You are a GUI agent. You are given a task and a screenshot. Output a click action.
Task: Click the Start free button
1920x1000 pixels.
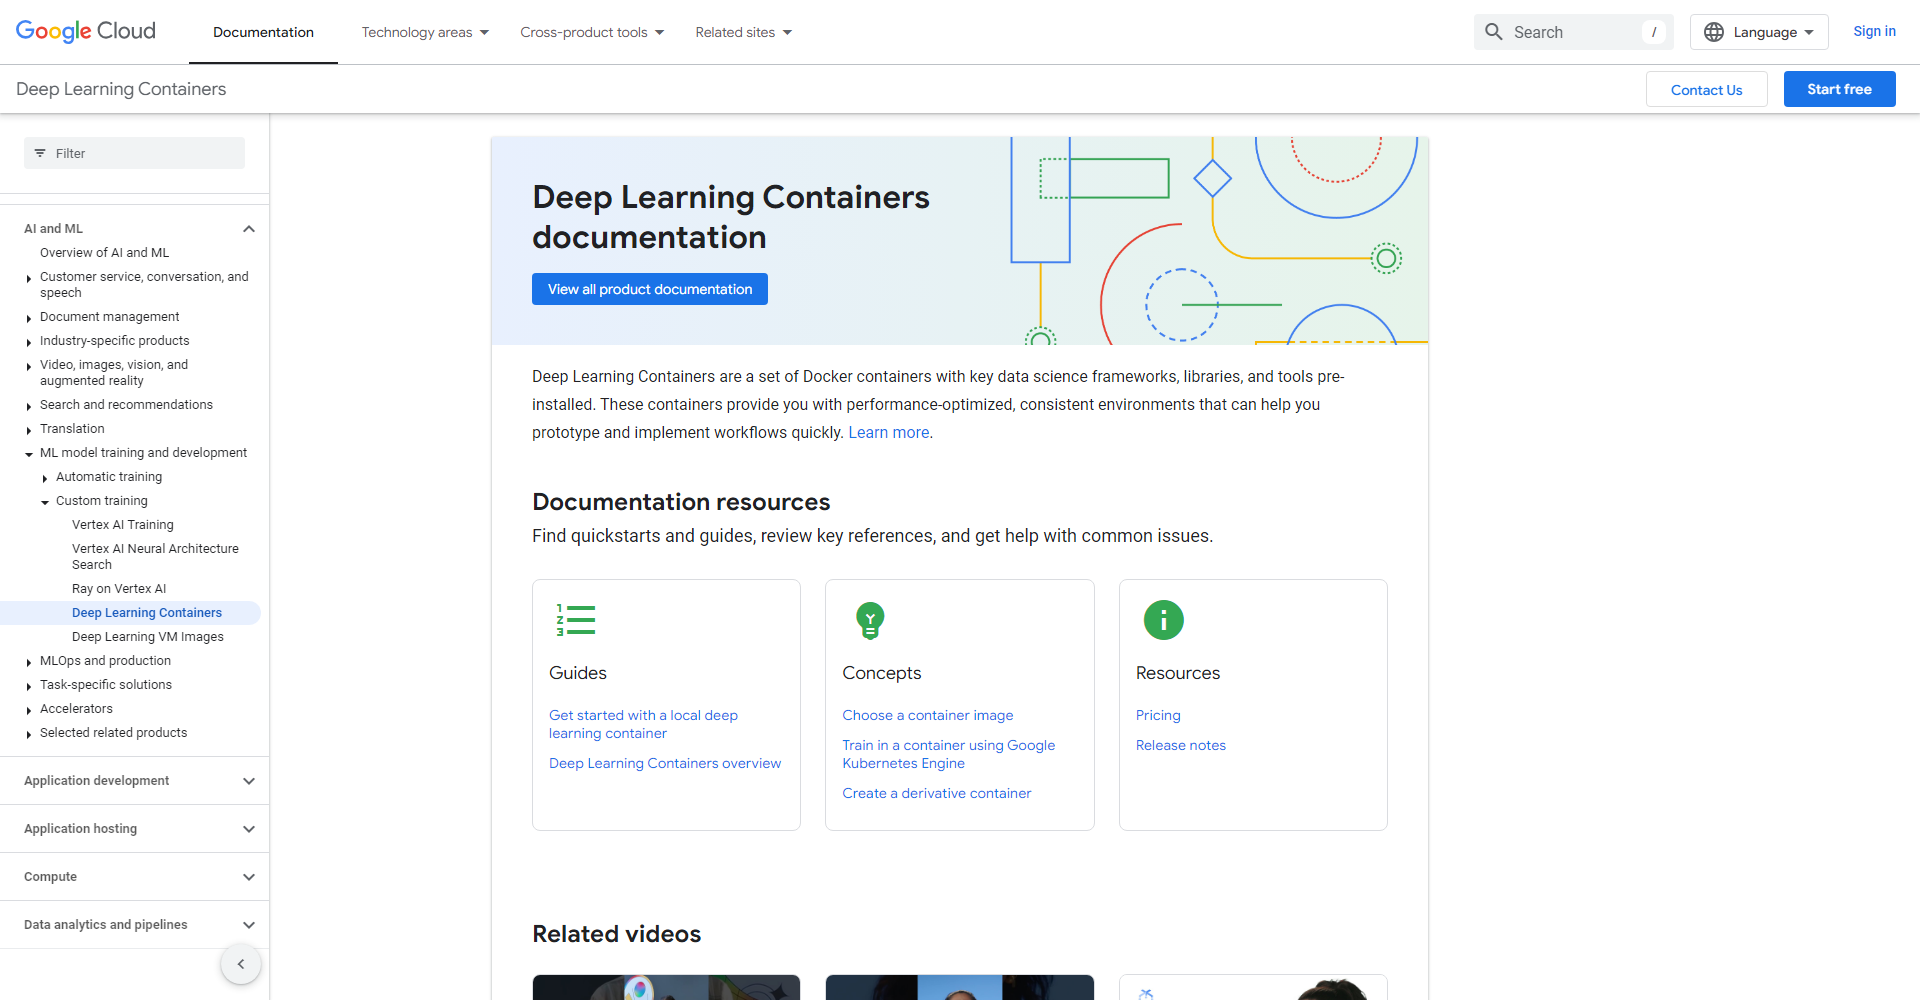1839,88
